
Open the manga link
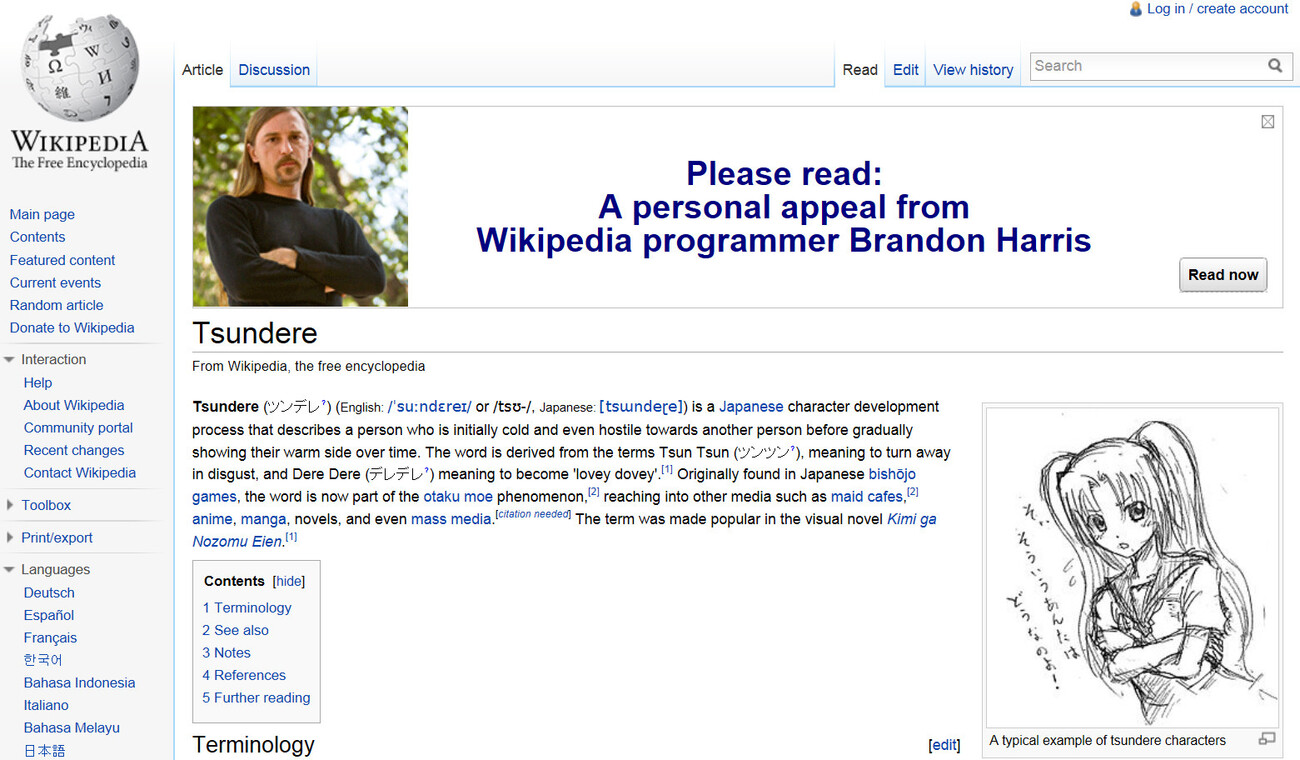(263, 519)
